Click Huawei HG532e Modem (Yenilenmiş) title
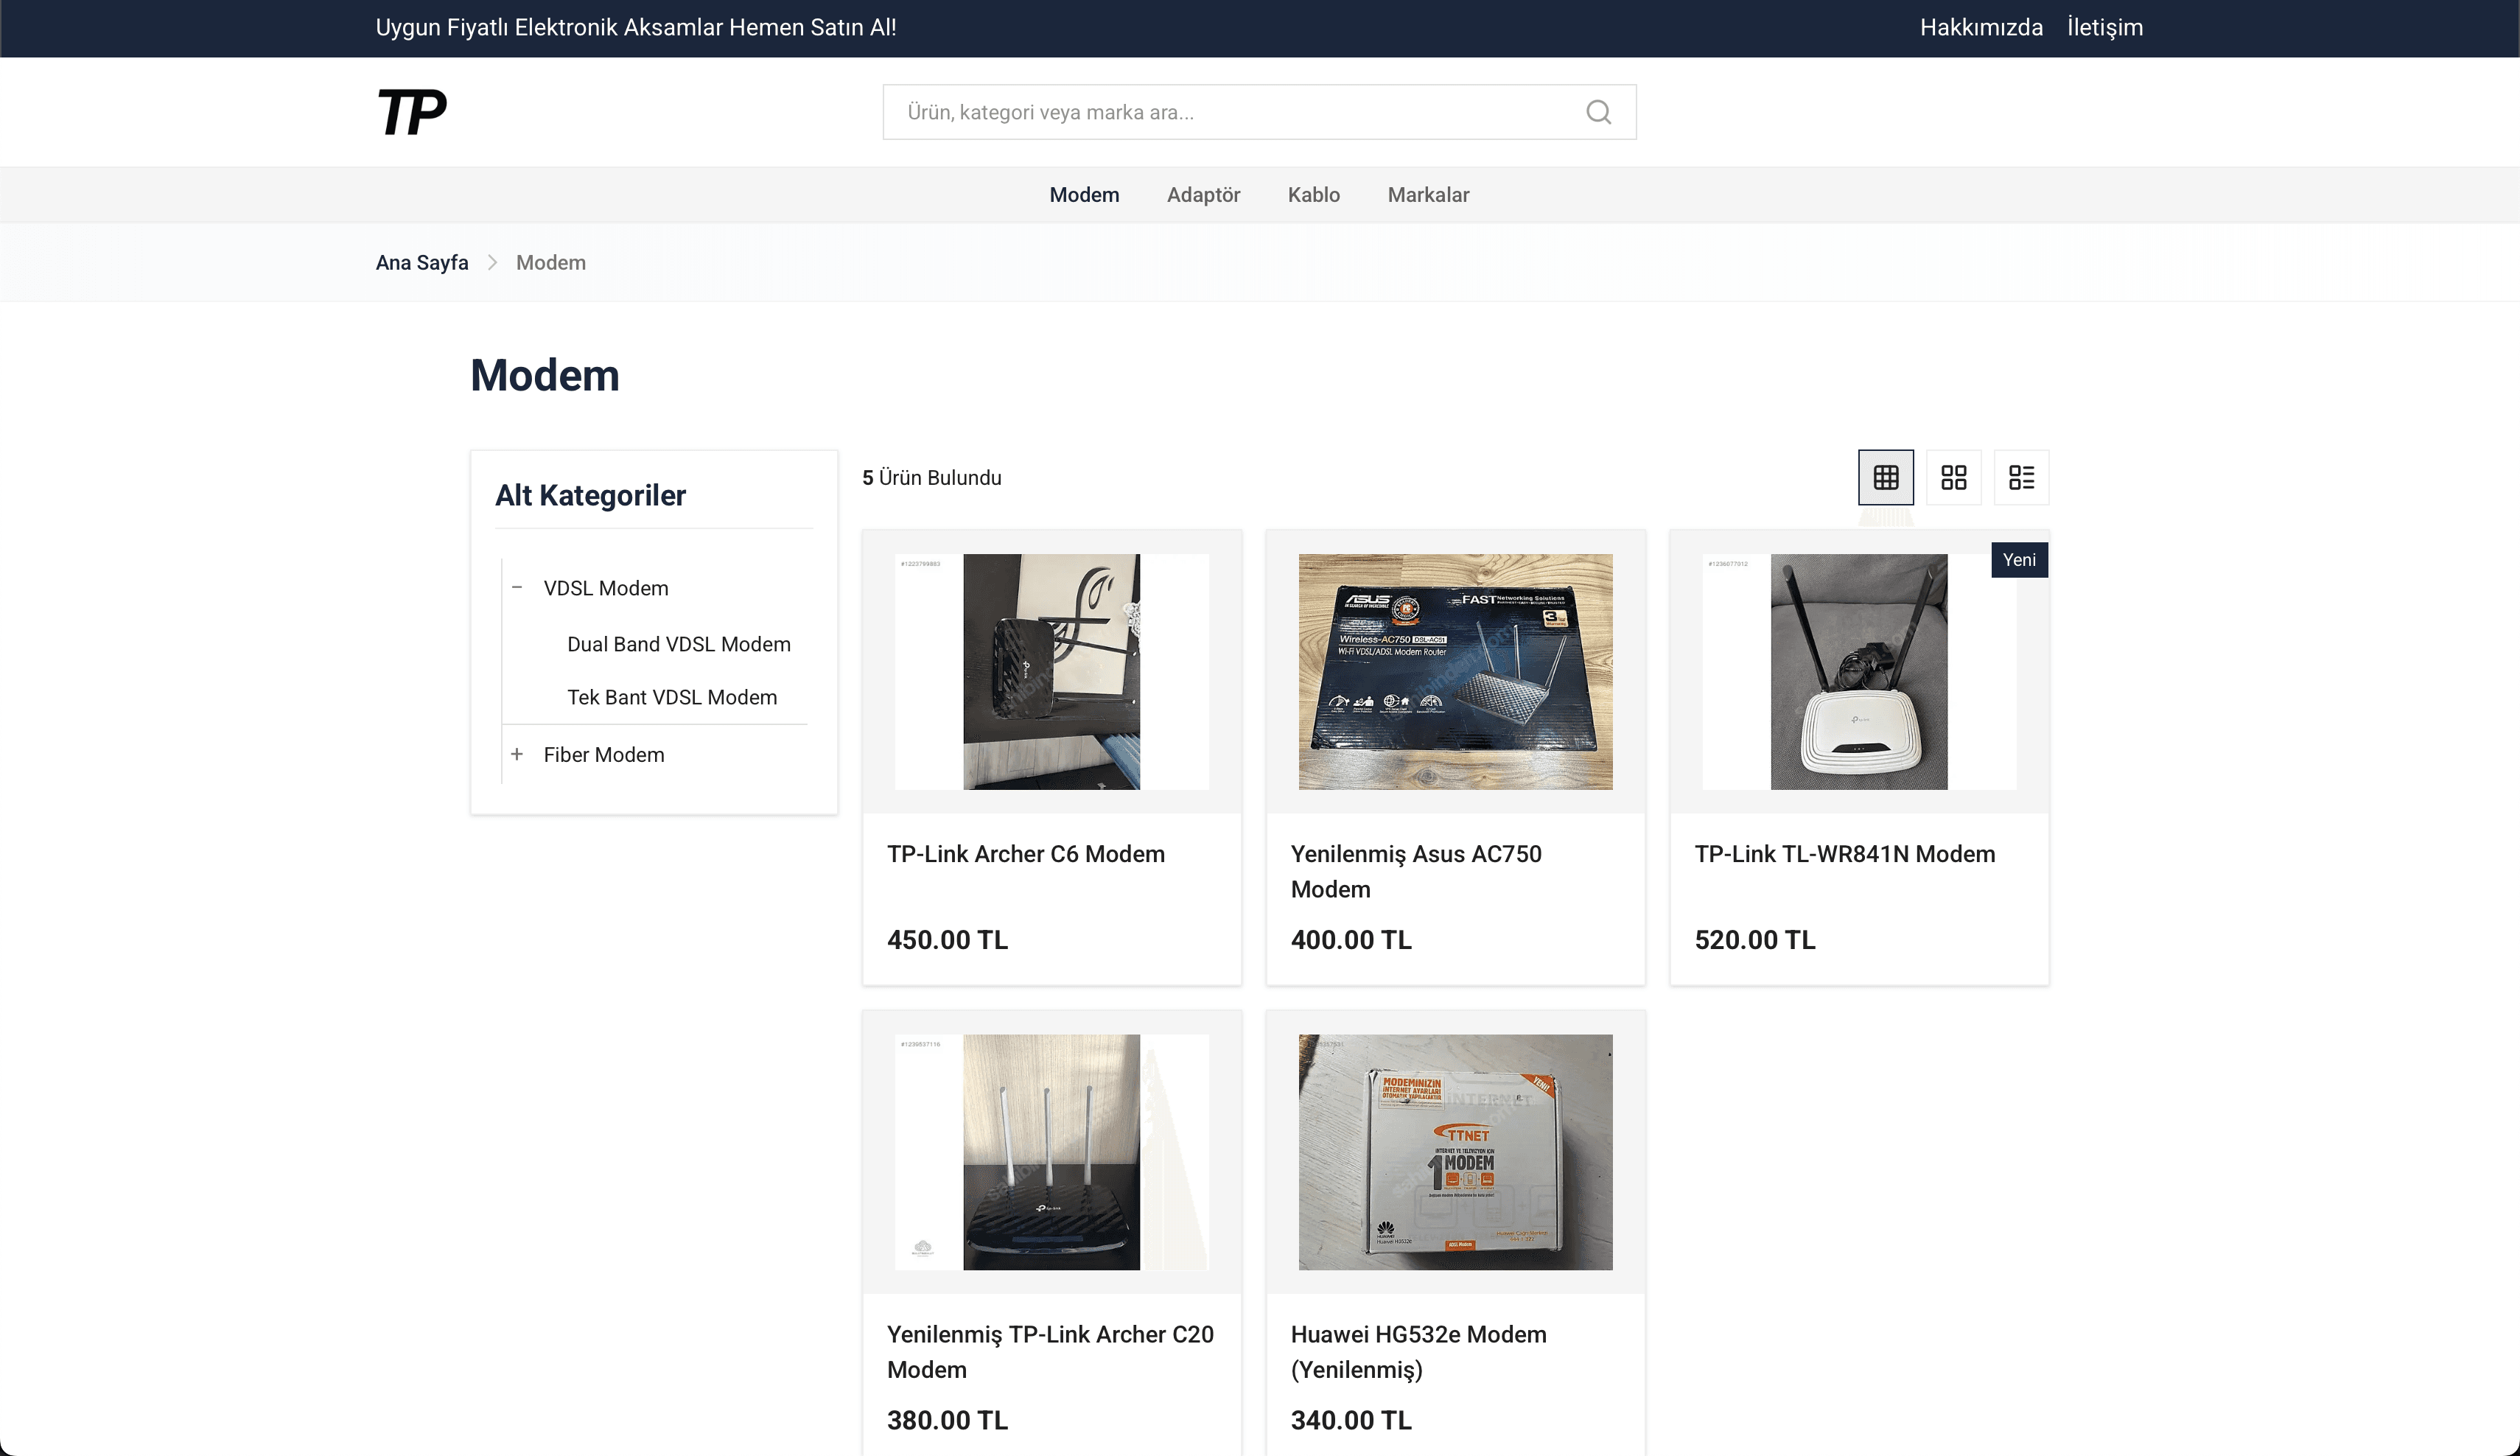Image resolution: width=2520 pixels, height=1456 pixels. [1418, 1351]
